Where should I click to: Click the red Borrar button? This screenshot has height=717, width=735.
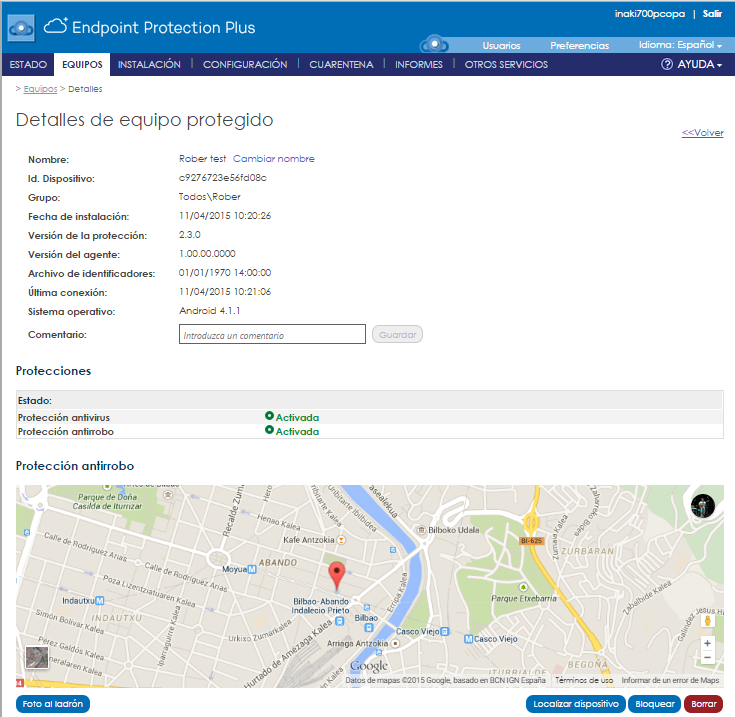[704, 704]
